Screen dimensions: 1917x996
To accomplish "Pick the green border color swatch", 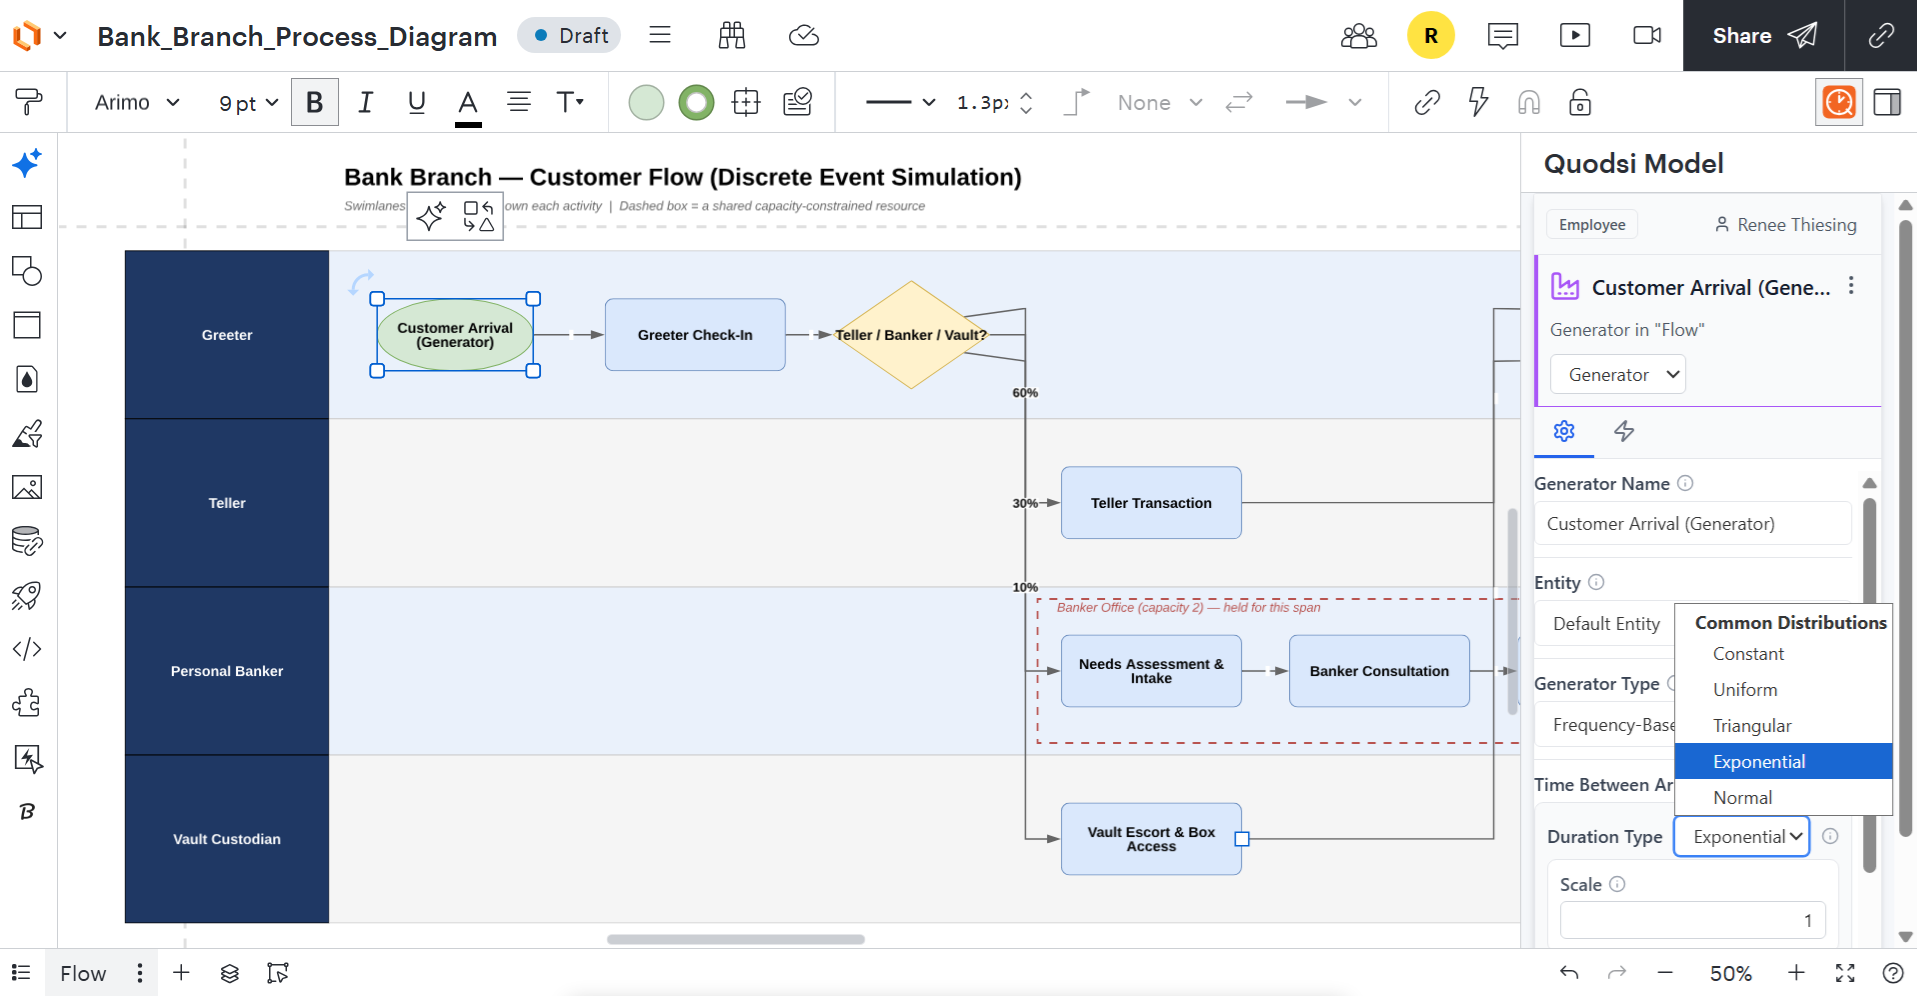I will 696,102.
